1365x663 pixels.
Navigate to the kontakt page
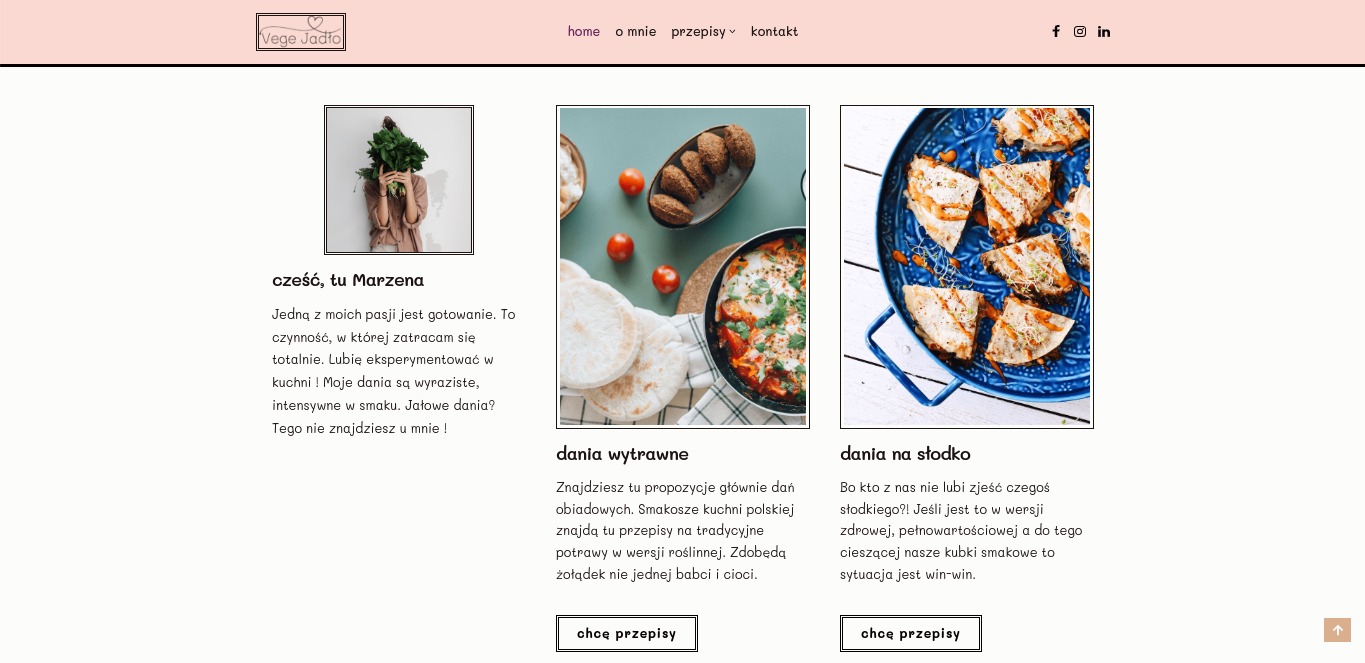coord(774,31)
